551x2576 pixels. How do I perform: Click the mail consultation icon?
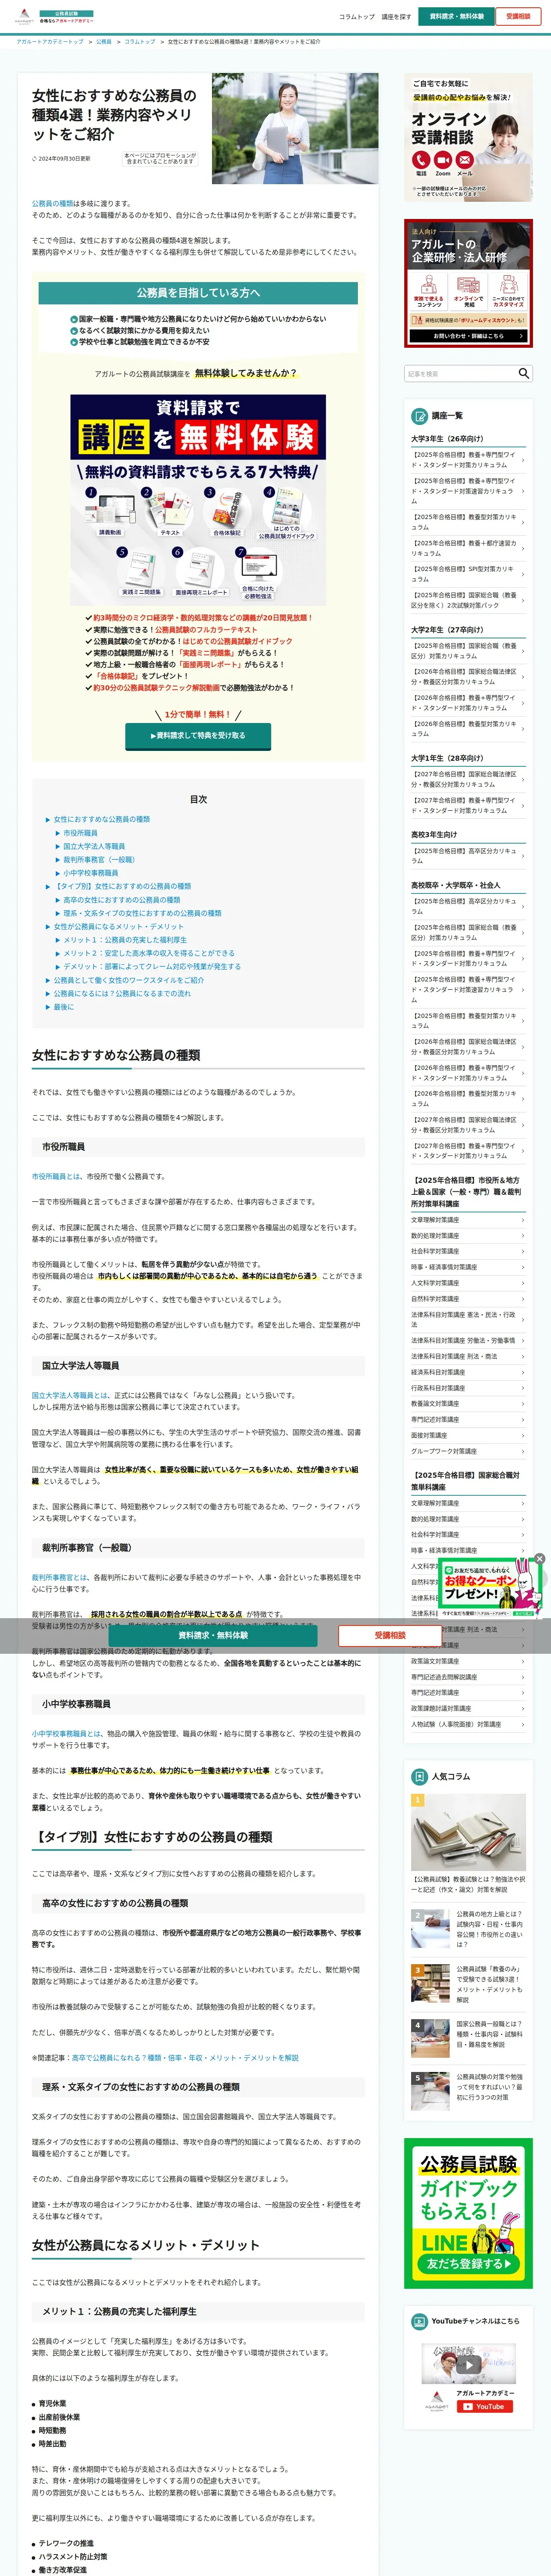click(x=465, y=160)
